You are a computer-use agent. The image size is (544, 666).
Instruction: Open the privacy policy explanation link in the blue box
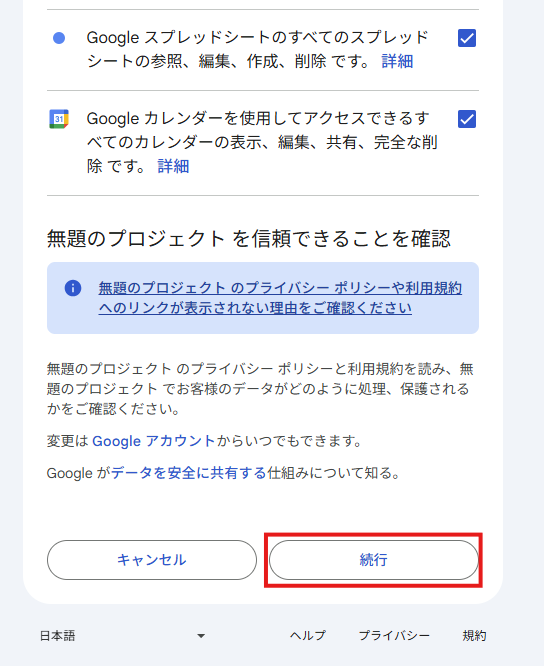(280, 298)
